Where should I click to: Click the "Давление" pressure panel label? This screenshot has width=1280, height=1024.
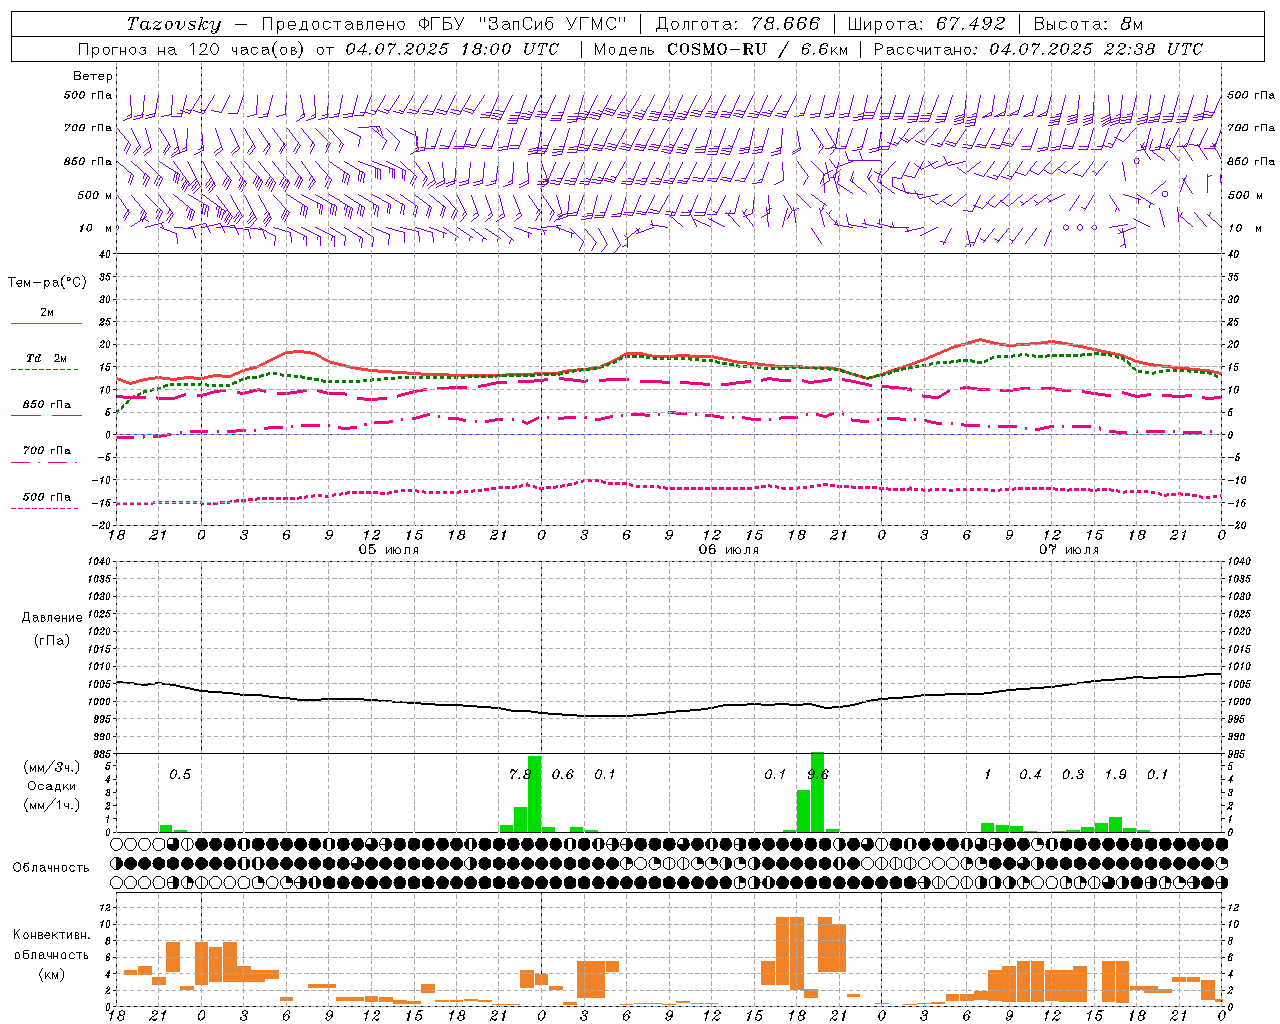click(x=52, y=618)
